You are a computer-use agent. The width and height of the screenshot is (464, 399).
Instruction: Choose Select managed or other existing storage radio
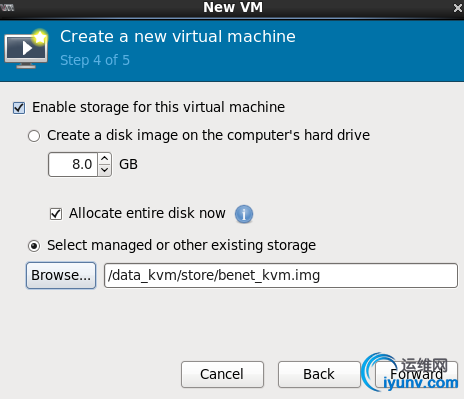click(34, 246)
